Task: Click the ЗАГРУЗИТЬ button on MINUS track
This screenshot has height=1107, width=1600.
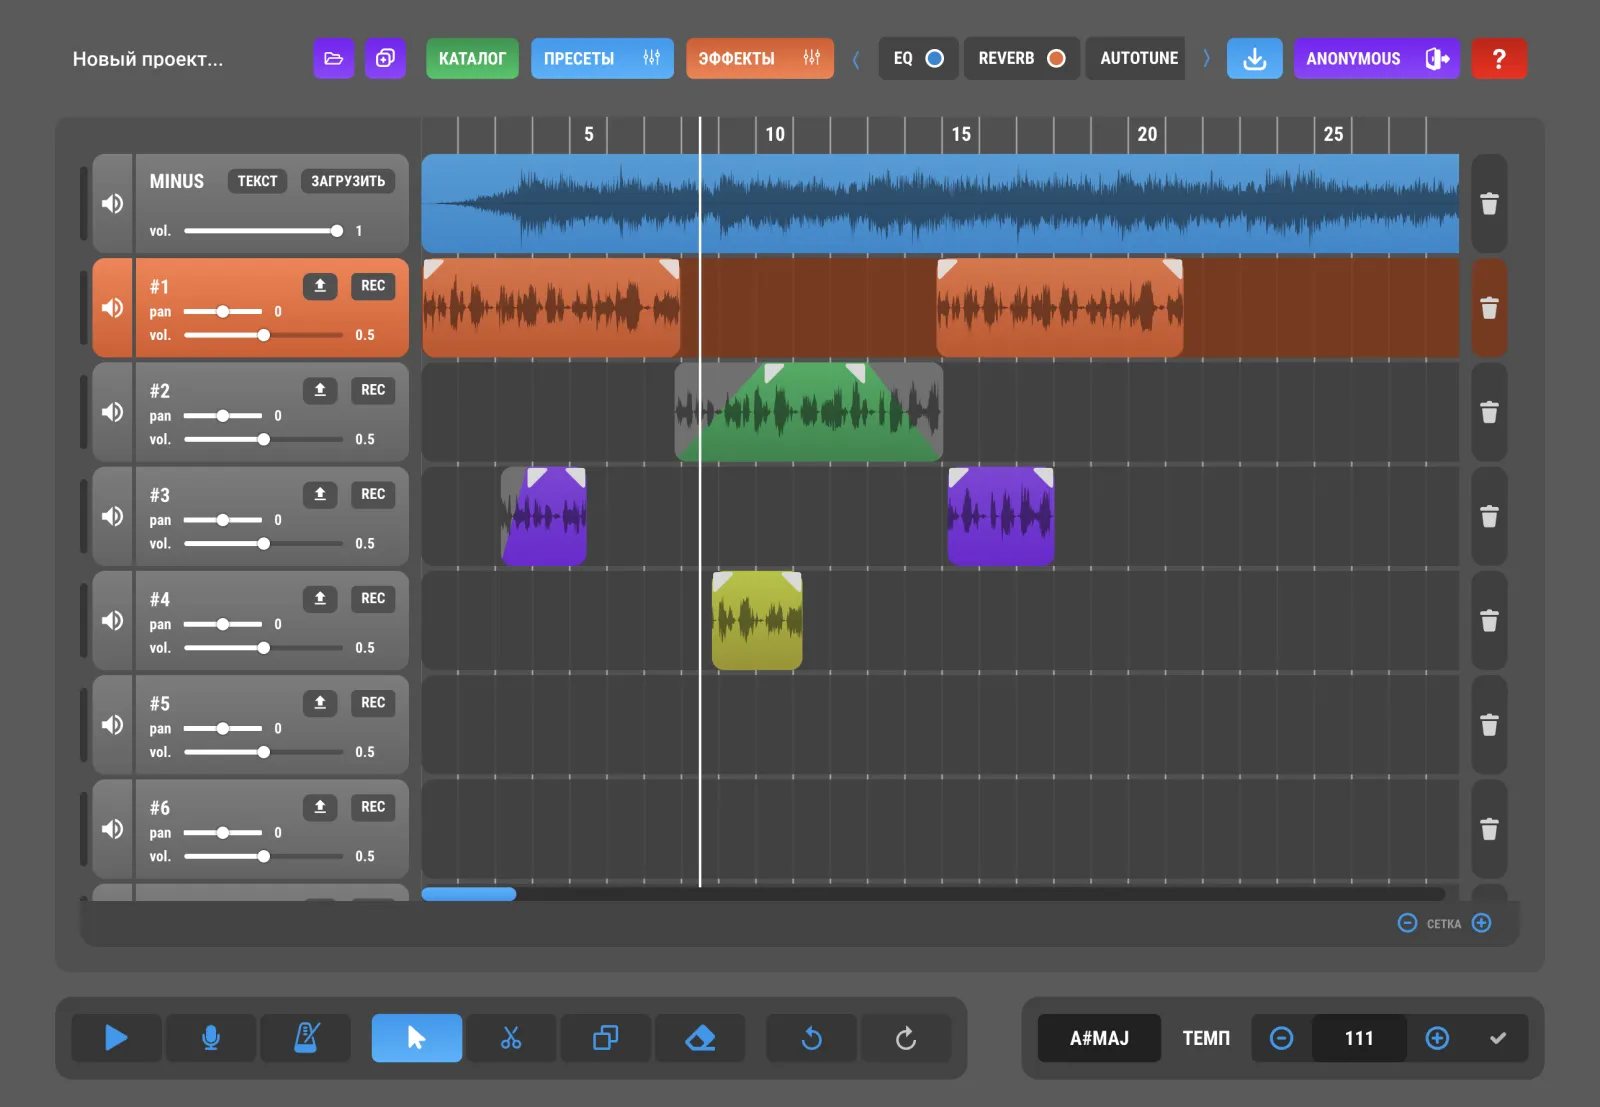Action: click(348, 181)
